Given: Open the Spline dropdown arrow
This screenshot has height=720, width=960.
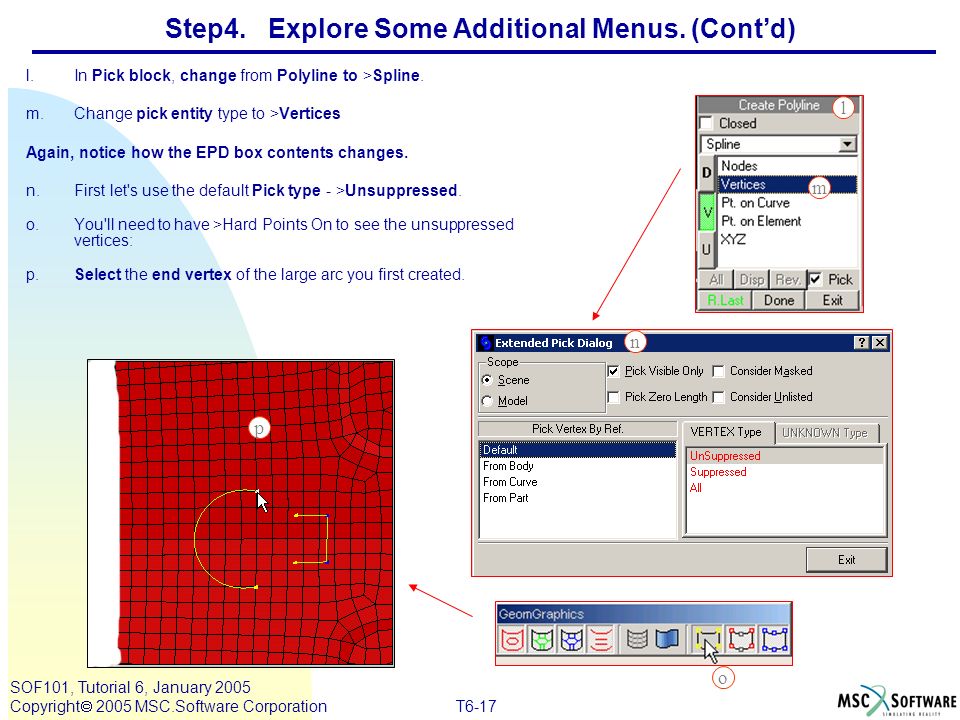Looking at the screenshot, I should pyautogui.click(x=847, y=144).
